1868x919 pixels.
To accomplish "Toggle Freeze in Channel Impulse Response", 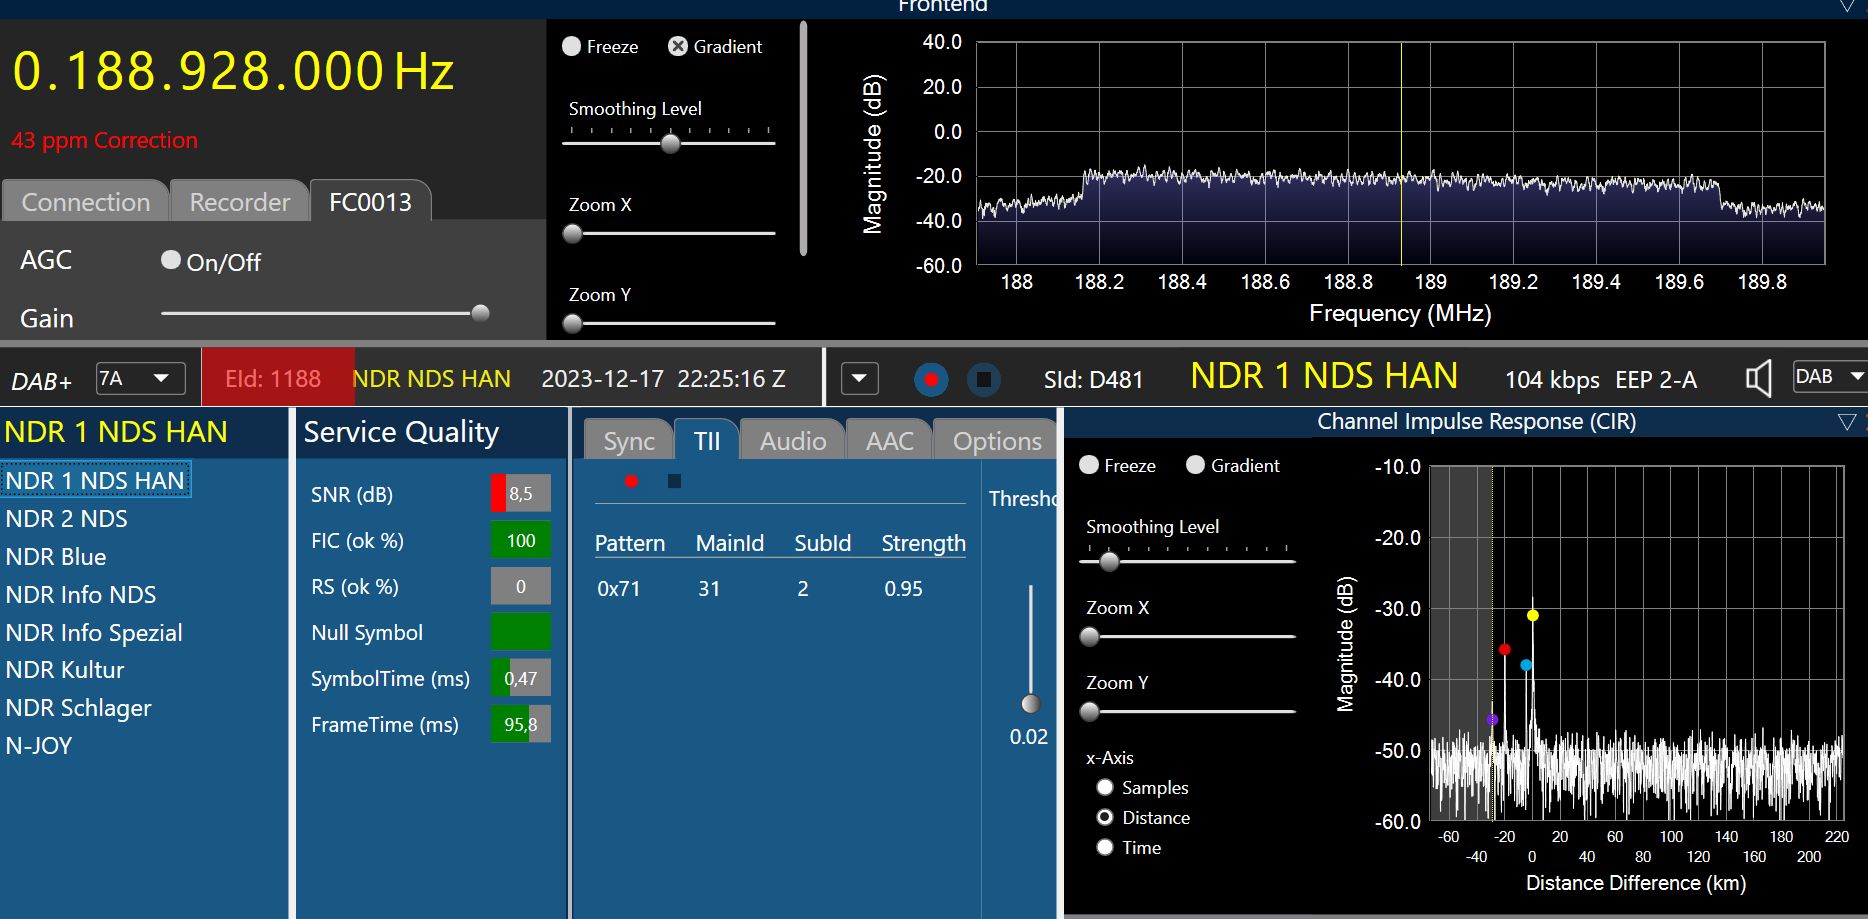I will [1089, 465].
